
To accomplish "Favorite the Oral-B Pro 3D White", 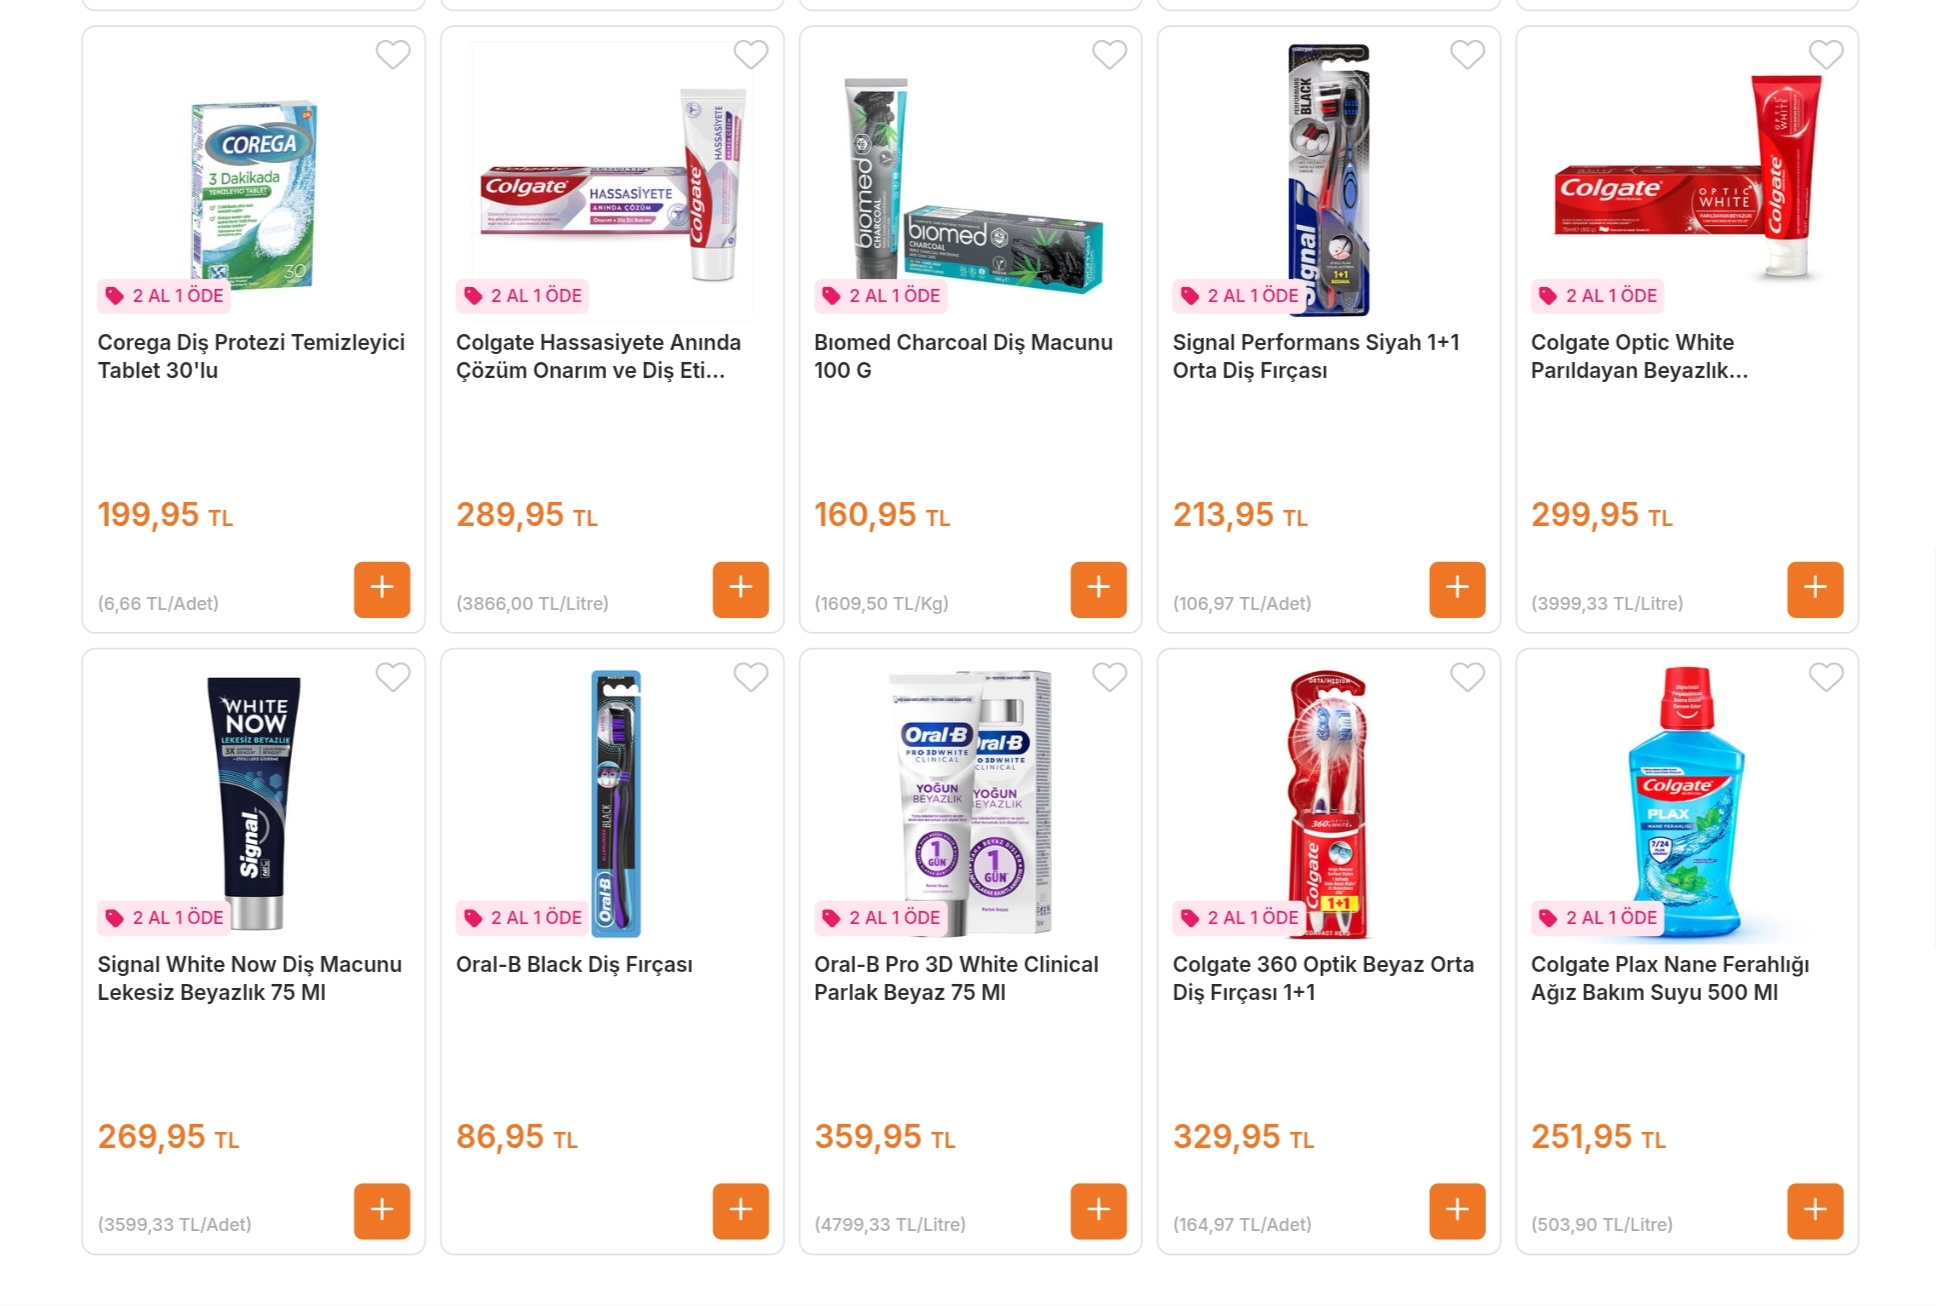I will pyautogui.click(x=1109, y=677).
